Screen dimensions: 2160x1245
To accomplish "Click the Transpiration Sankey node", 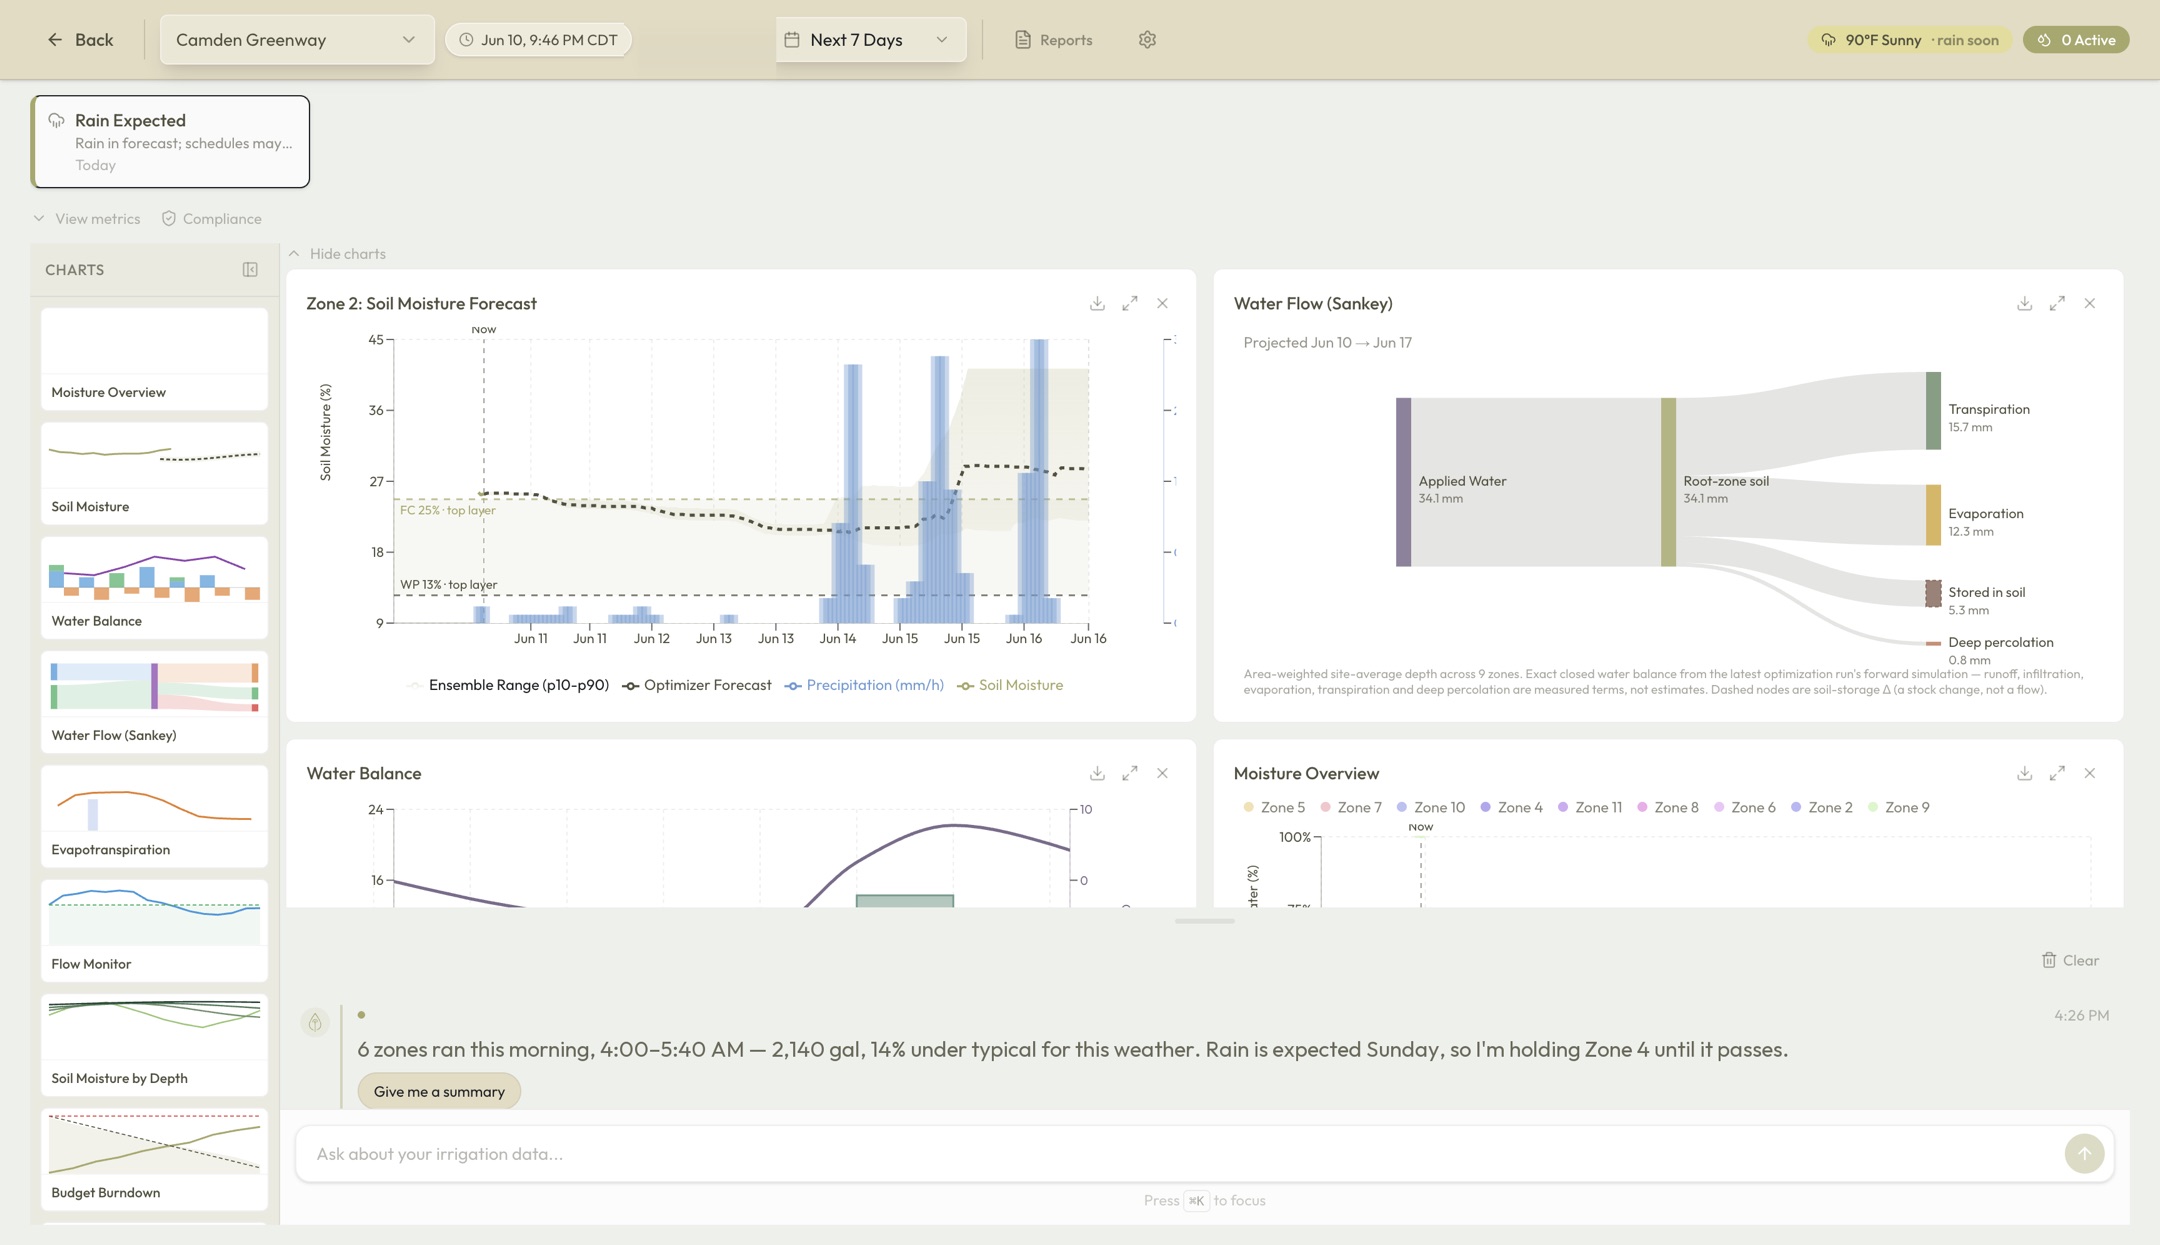I will [x=1934, y=410].
